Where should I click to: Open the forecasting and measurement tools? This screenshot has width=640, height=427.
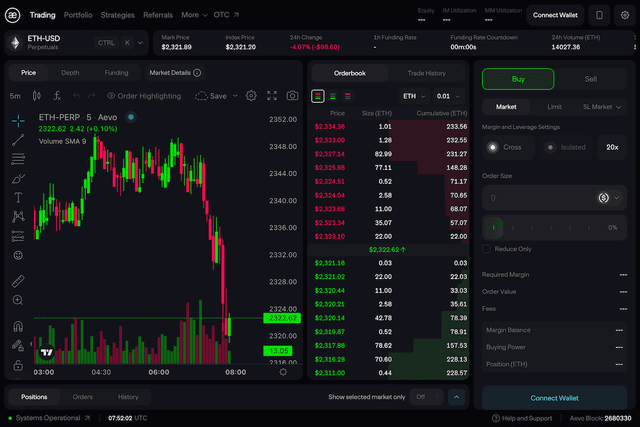click(18, 236)
